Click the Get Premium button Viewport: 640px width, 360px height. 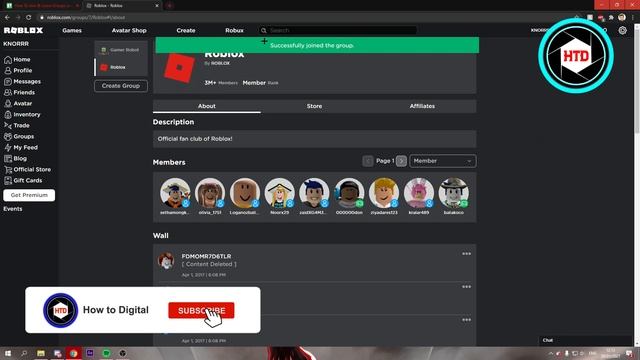point(29,196)
